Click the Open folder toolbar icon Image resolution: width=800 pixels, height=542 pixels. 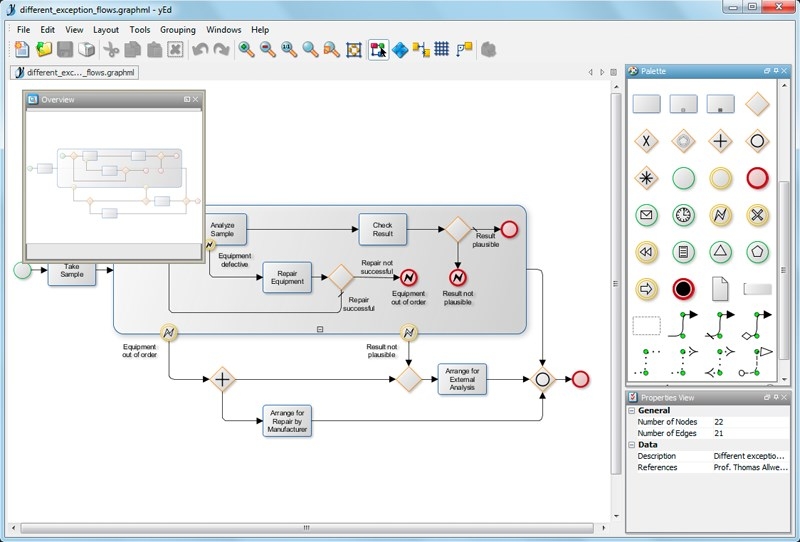pyautogui.click(x=44, y=49)
